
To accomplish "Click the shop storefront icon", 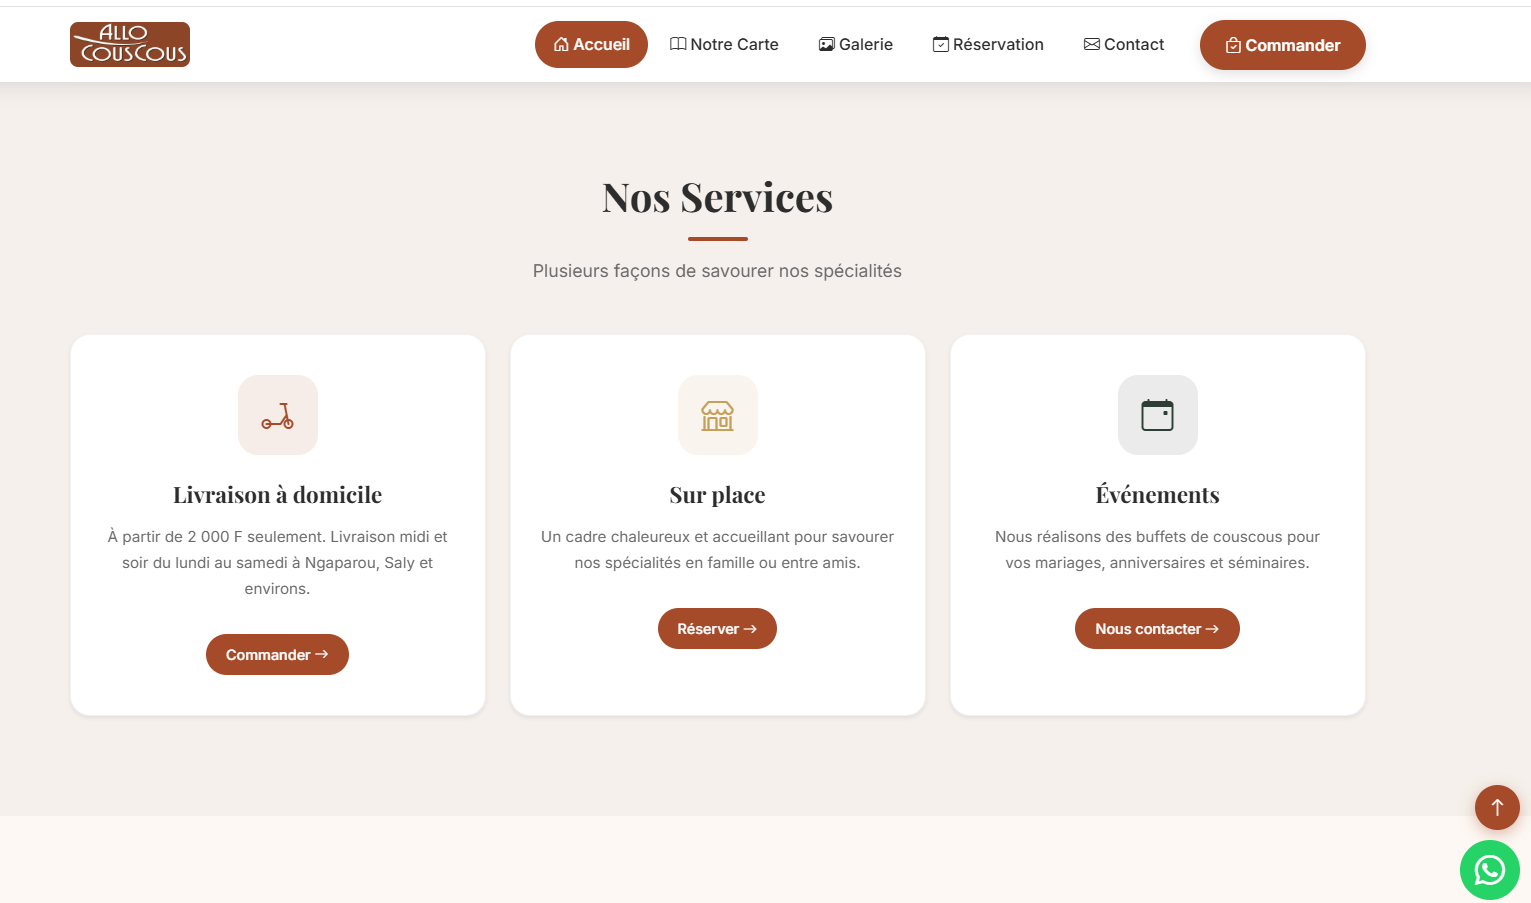I will pyautogui.click(x=717, y=415).
